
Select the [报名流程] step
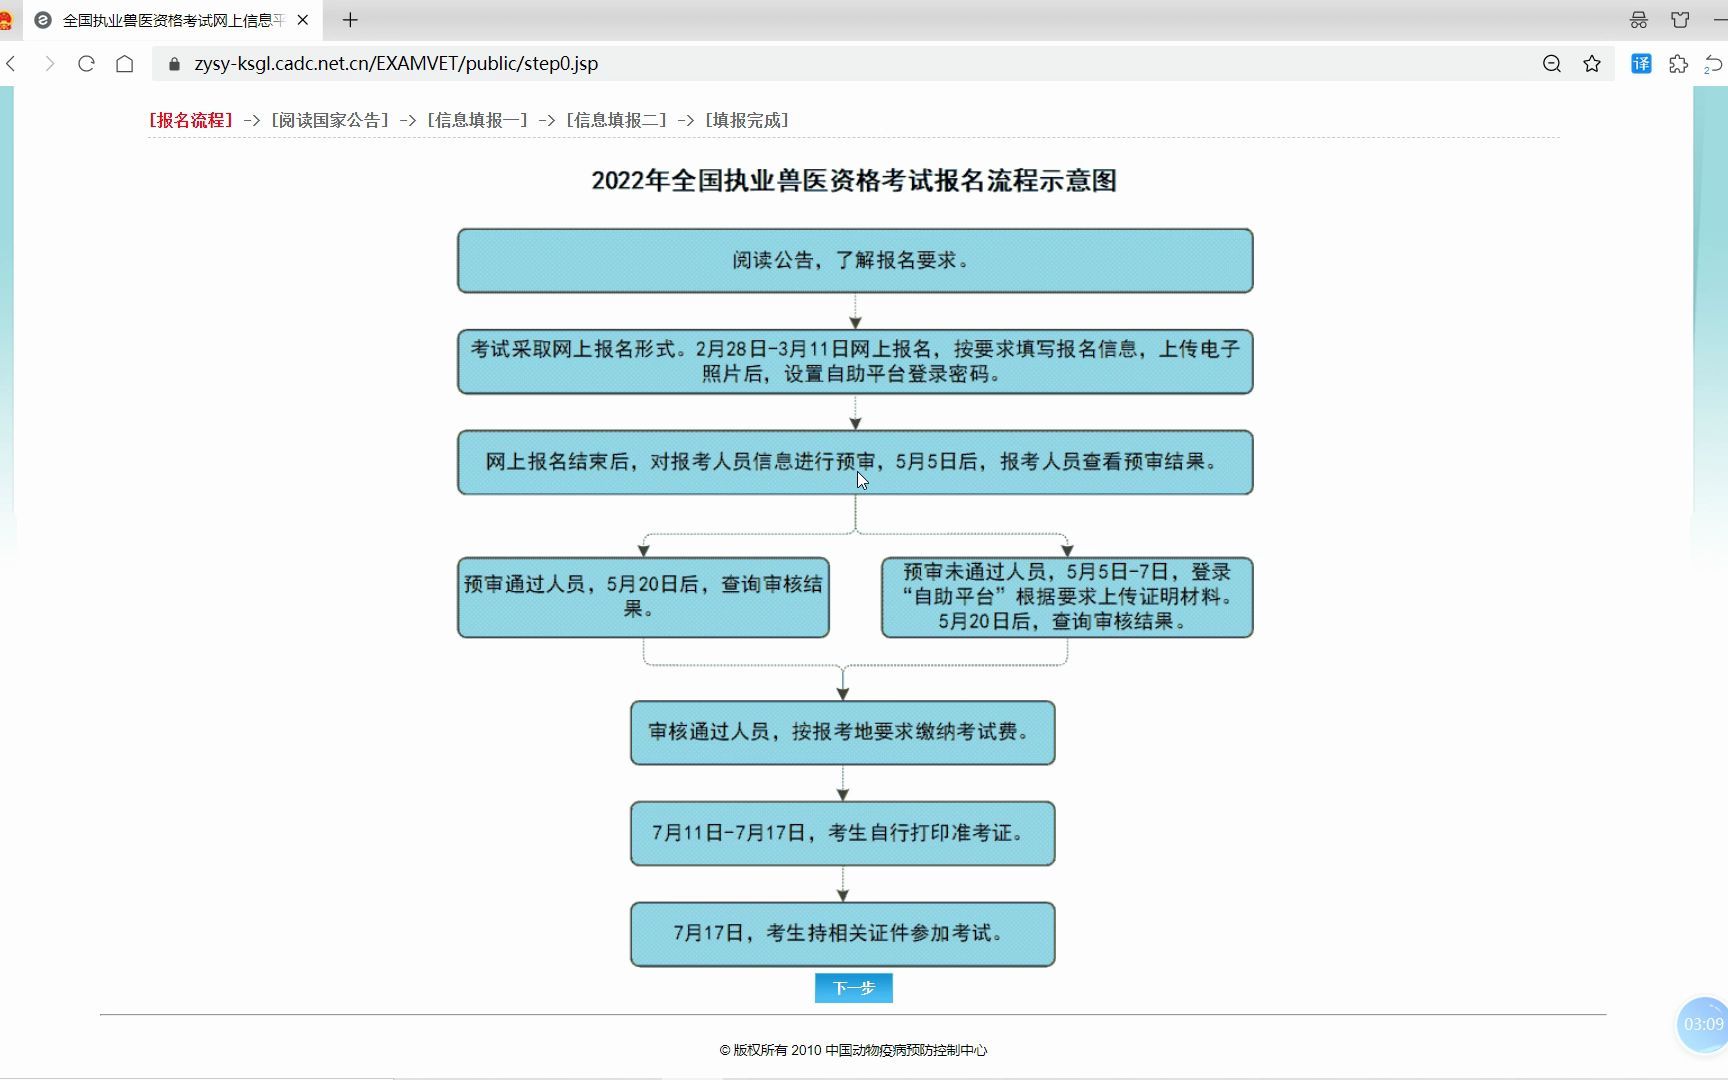click(x=190, y=120)
